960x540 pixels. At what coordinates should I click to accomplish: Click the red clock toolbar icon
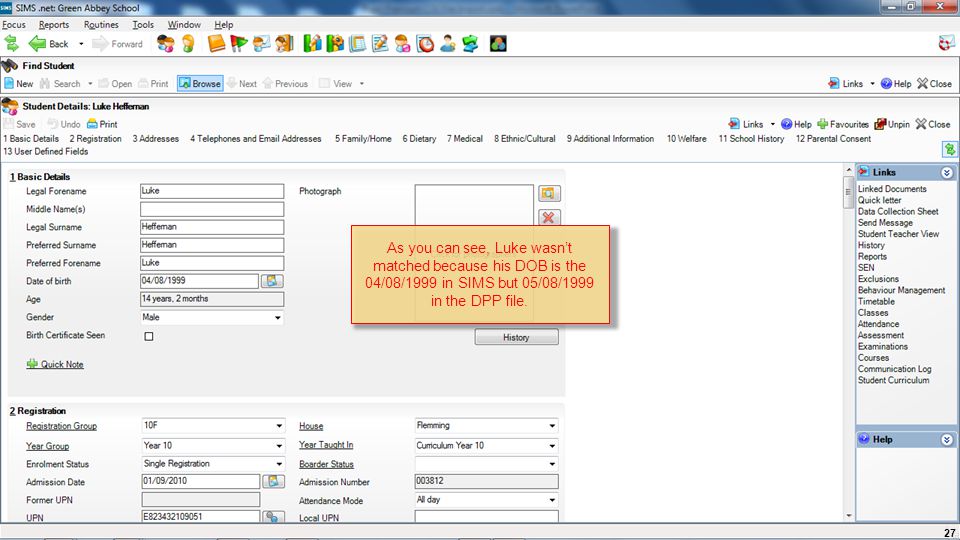pos(425,43)
